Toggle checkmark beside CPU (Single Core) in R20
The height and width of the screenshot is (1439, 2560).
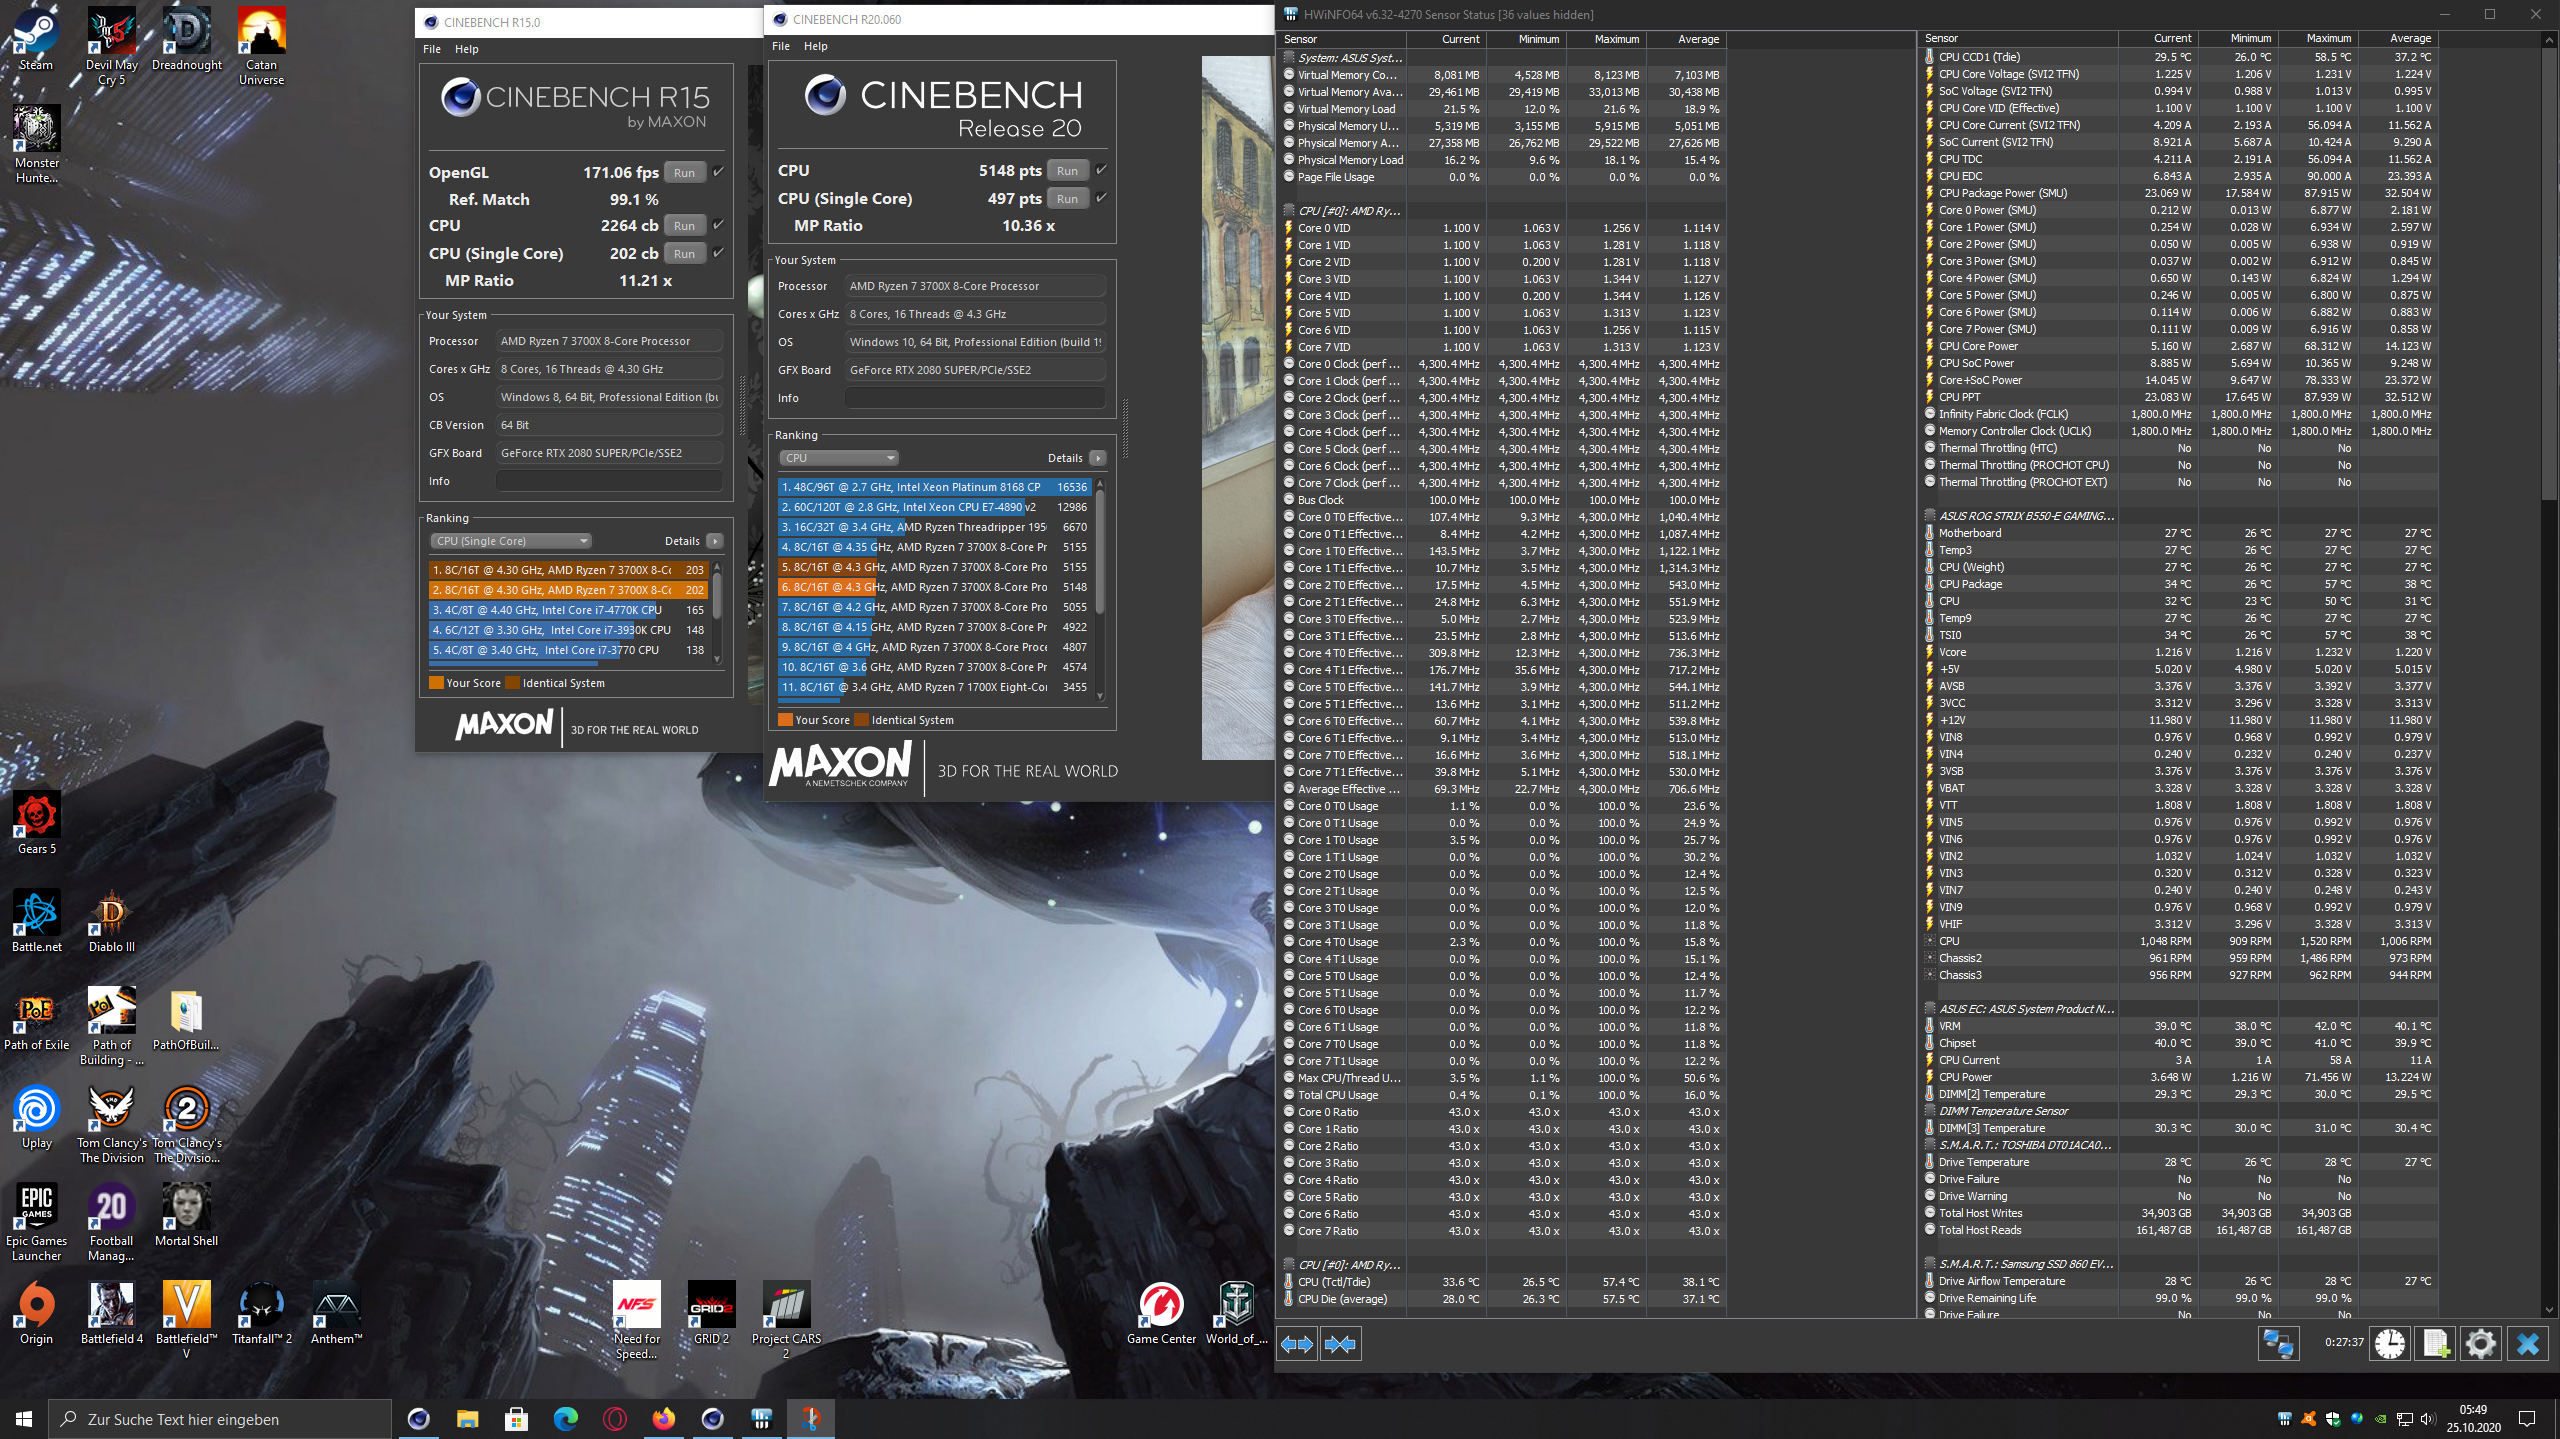(x=1100, y=198)
